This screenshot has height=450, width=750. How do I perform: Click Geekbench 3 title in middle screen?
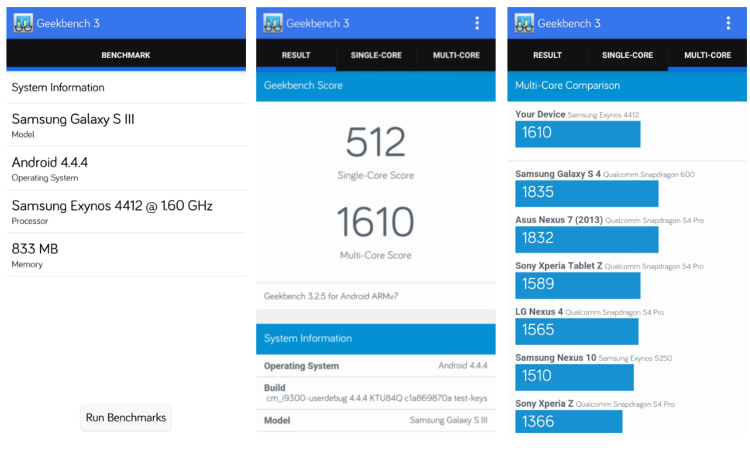pyautogui.click(x=318, y=23)
